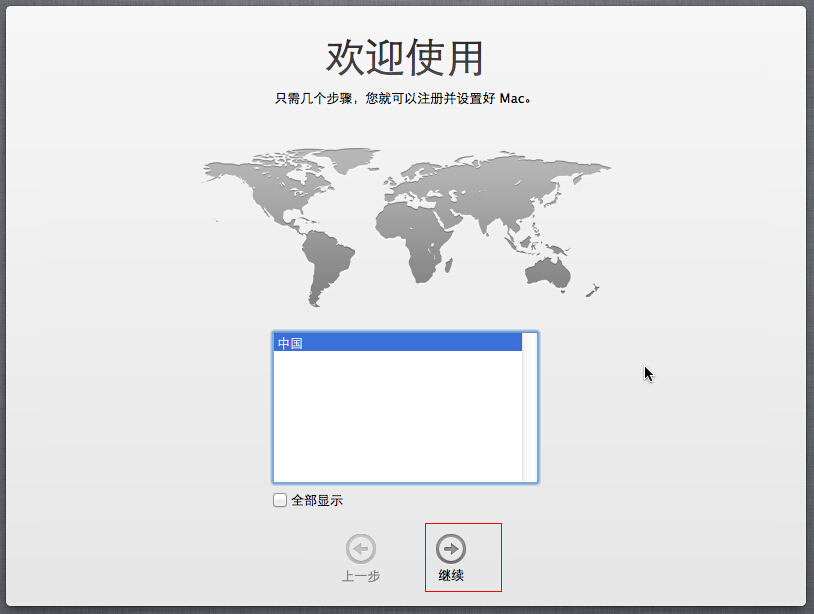Image resolution: width=814 pixels, height=614 pixels.
Task: Click the 上一步 back arrow icon
Action: click(x=361, y=549)
